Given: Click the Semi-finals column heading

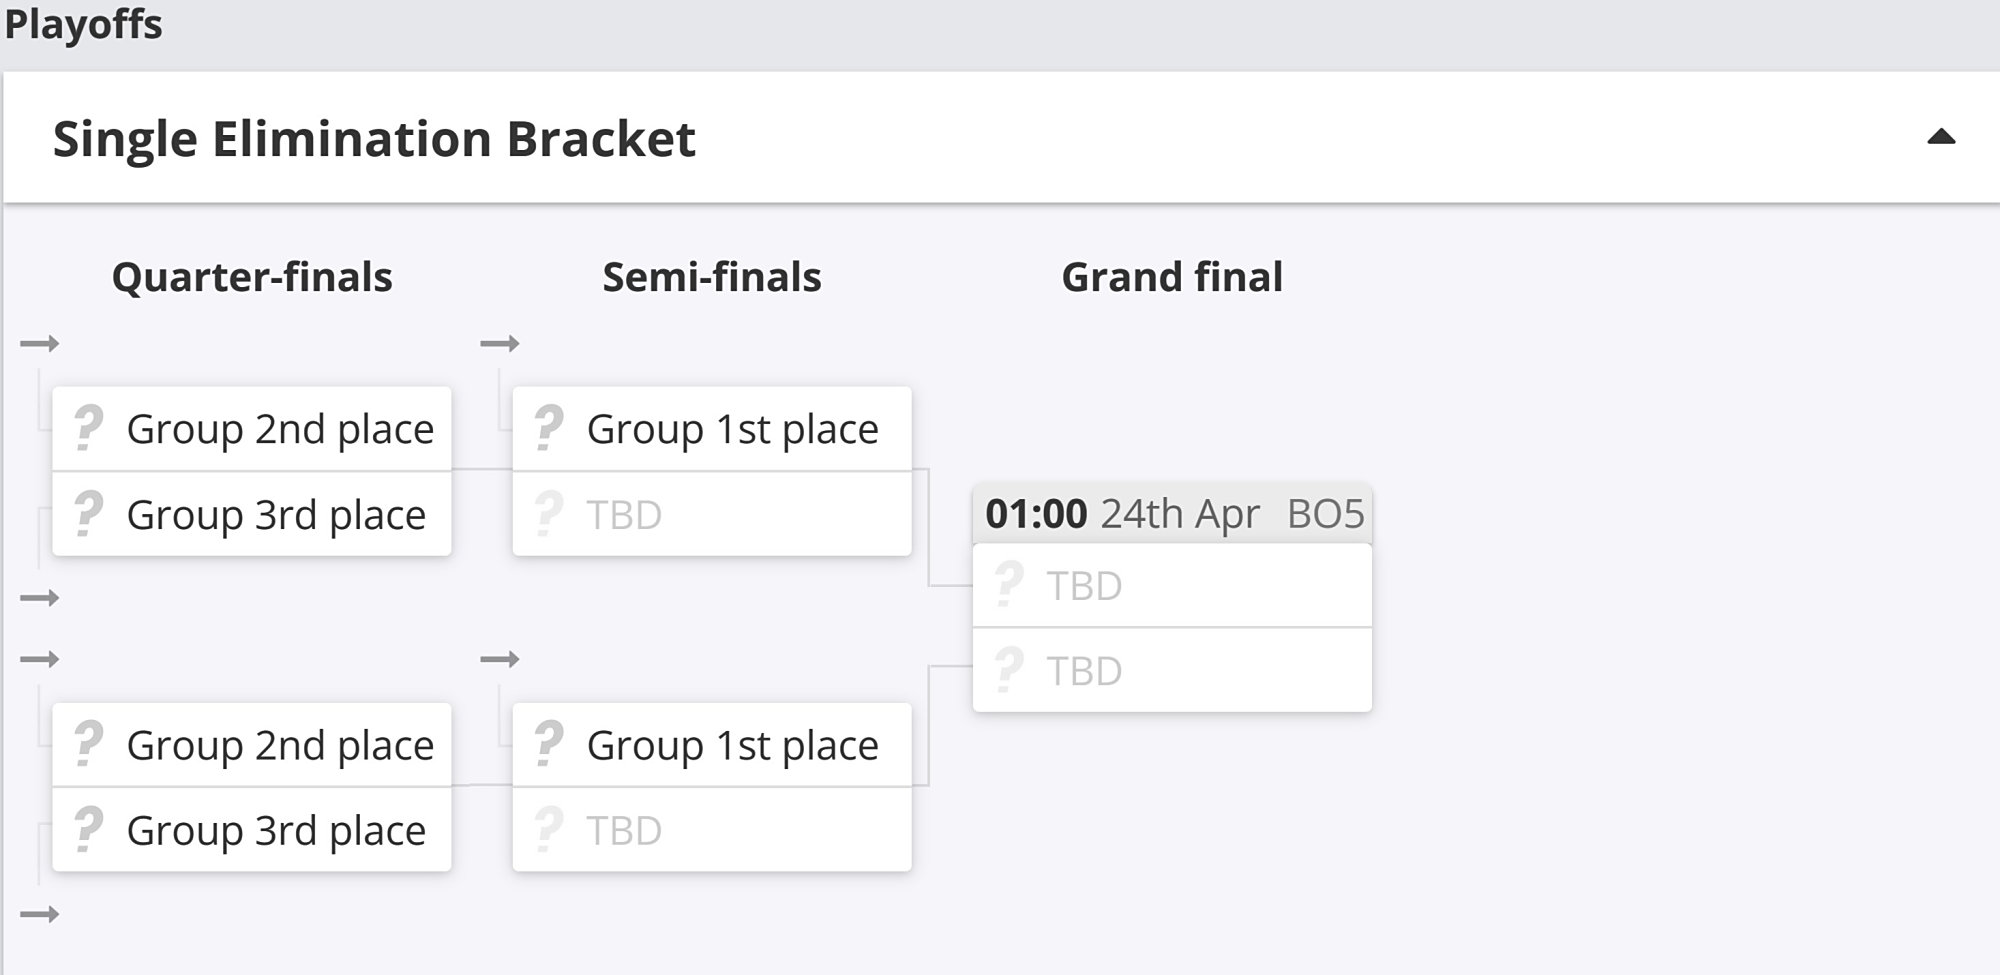Looking at the screenshot, I should (712, 277).
